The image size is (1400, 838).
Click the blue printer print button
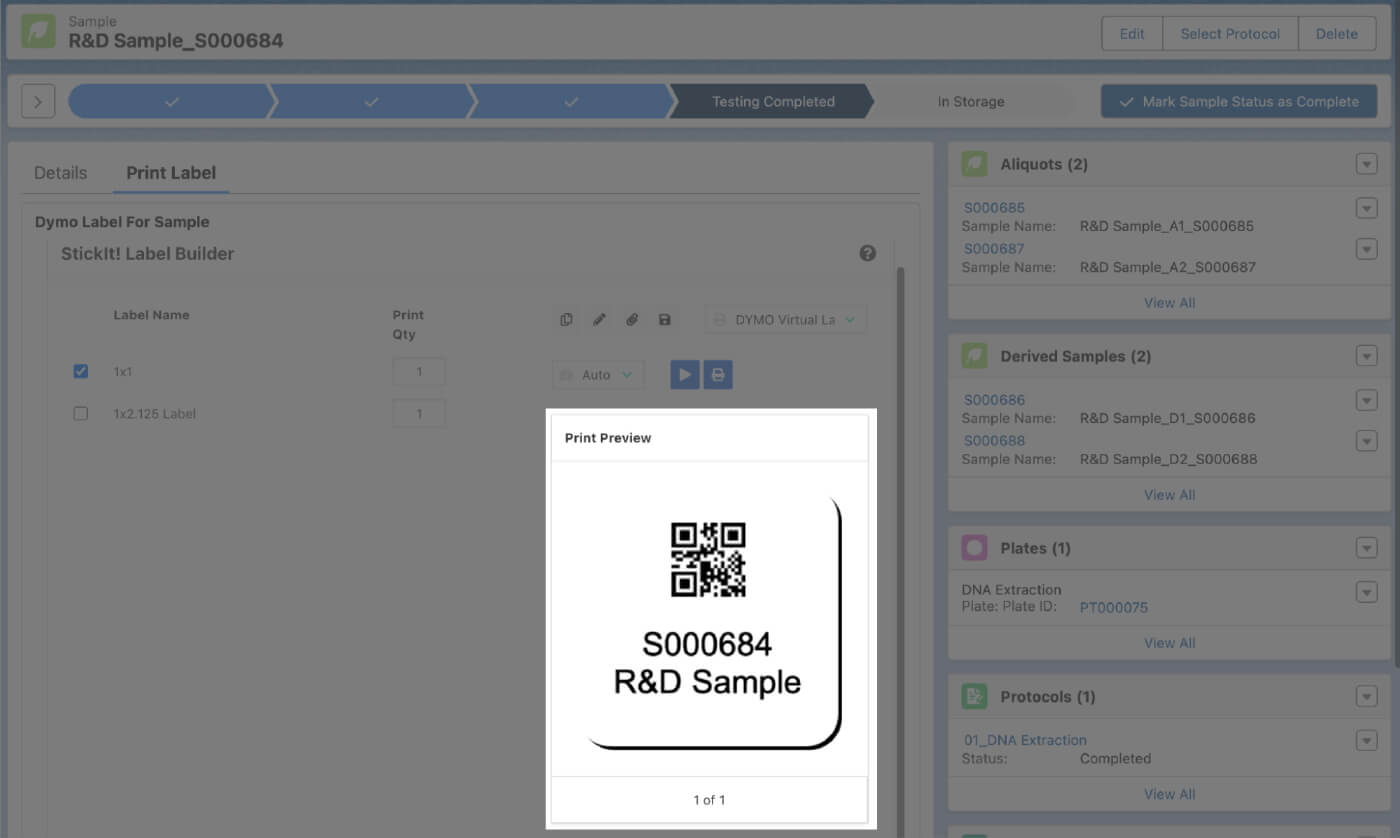click(x=718, y=375)
